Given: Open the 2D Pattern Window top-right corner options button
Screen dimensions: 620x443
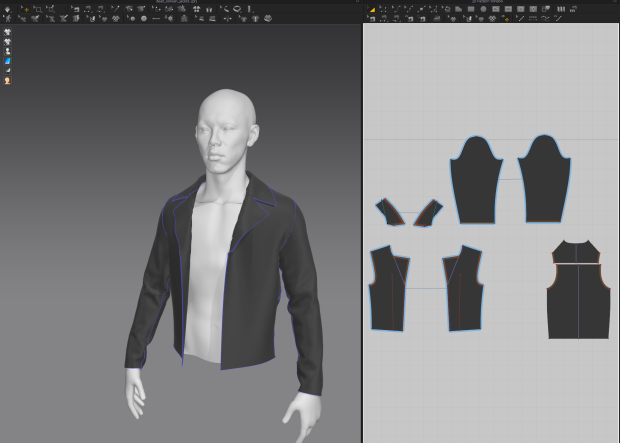Looking at the screenshot, I should click(614, 3).
